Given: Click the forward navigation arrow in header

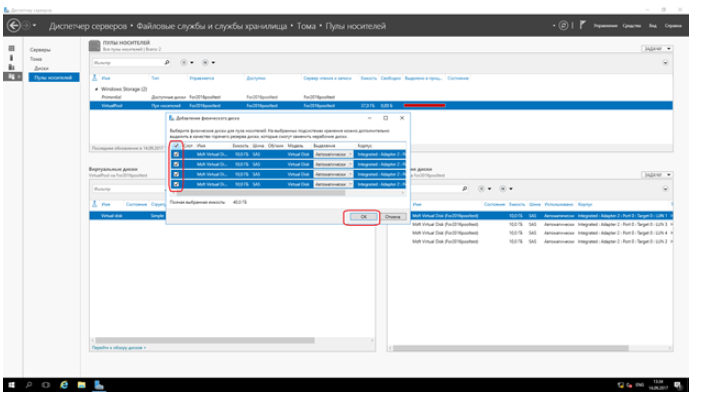Looking at the screenshot, I should point(26,26).
